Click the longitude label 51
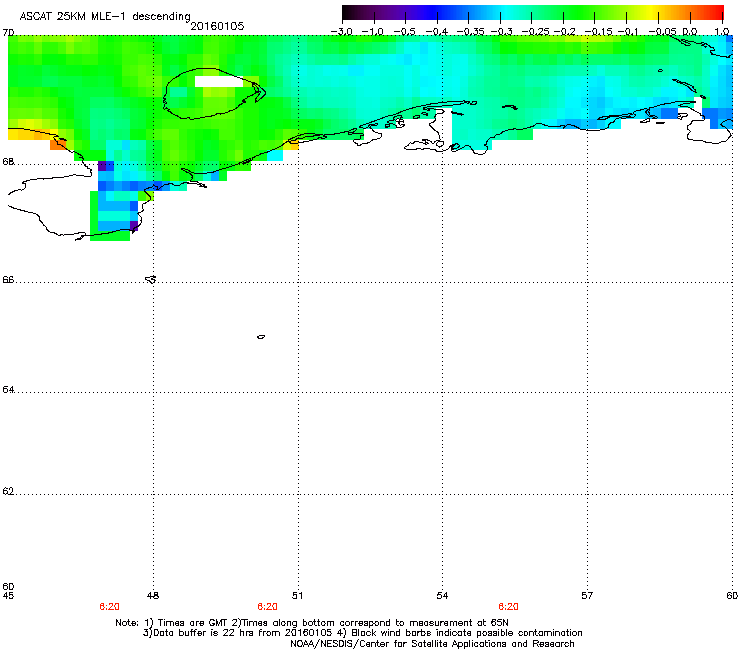 297,596
